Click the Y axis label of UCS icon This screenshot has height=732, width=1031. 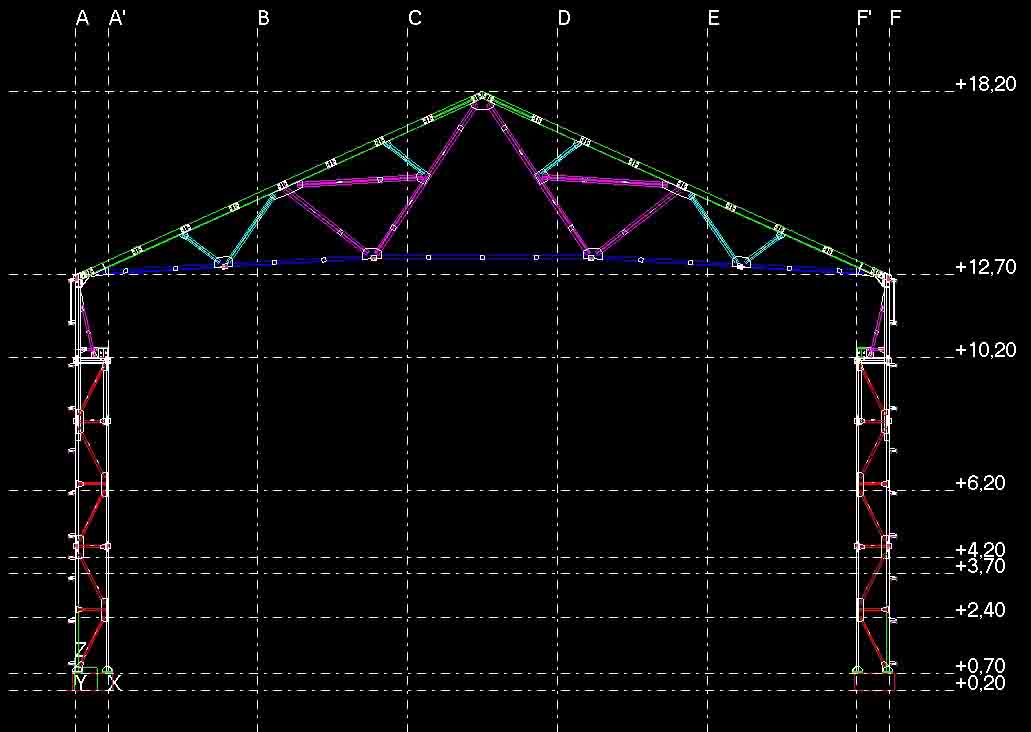(x=81, y=684)
